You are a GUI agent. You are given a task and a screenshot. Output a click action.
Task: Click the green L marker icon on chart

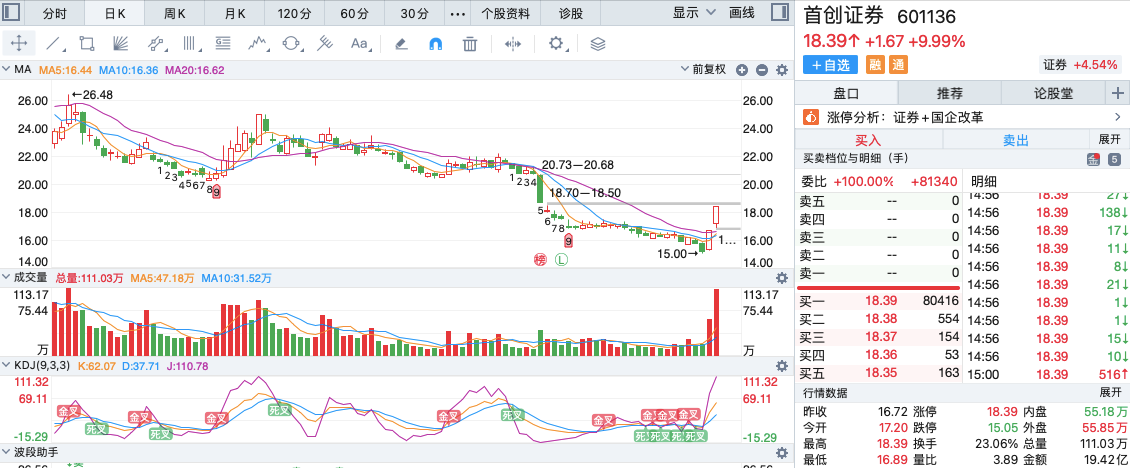pos(561,260)
